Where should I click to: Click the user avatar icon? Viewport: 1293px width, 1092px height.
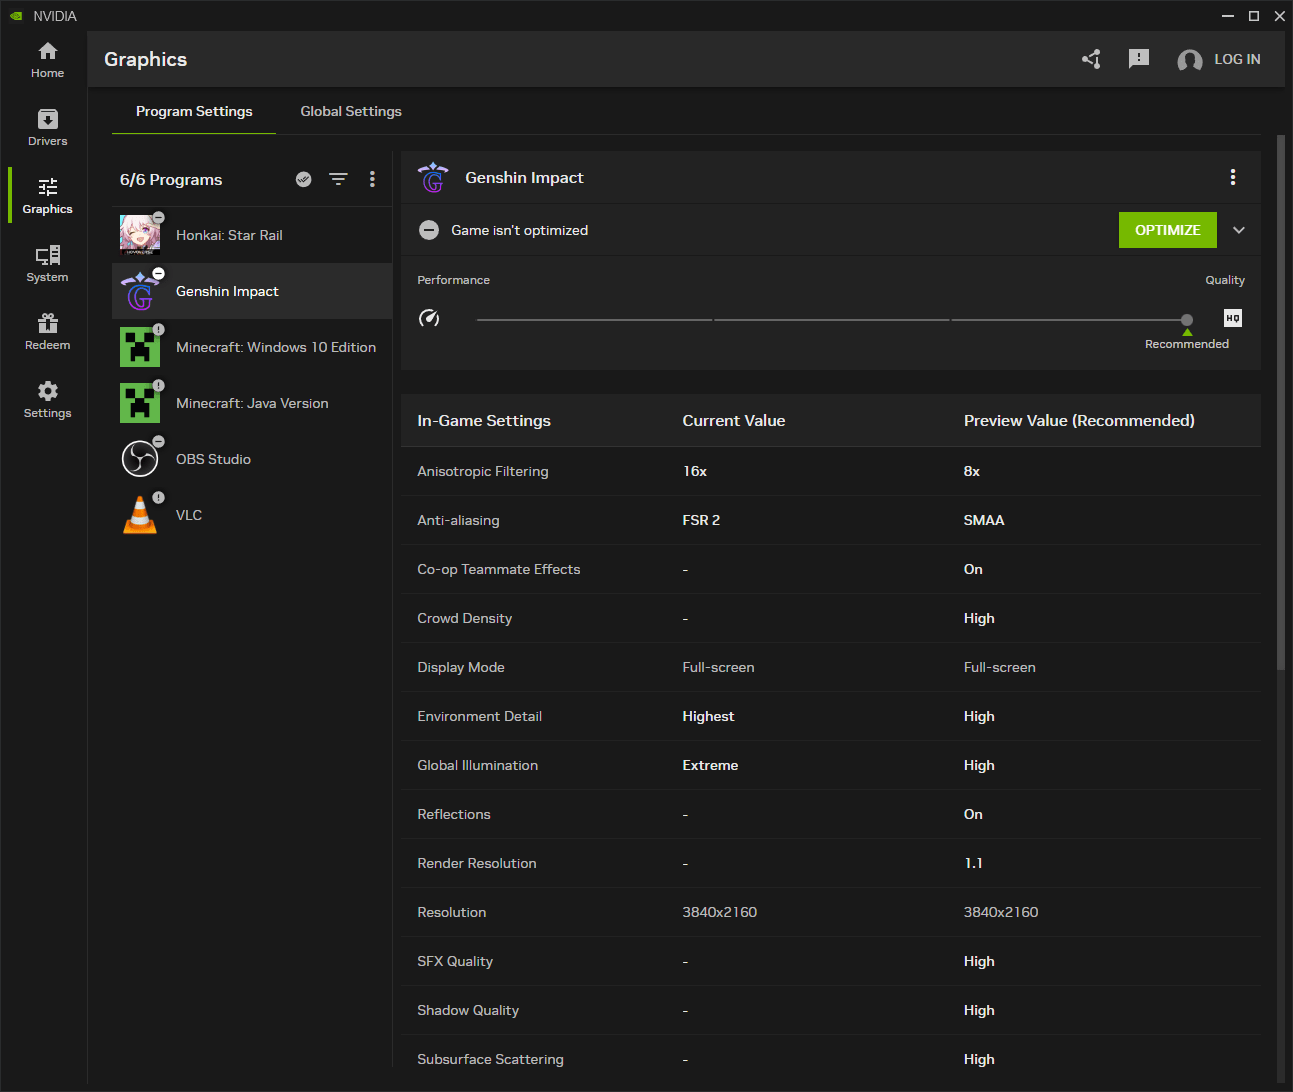[x=1190, y=60]
